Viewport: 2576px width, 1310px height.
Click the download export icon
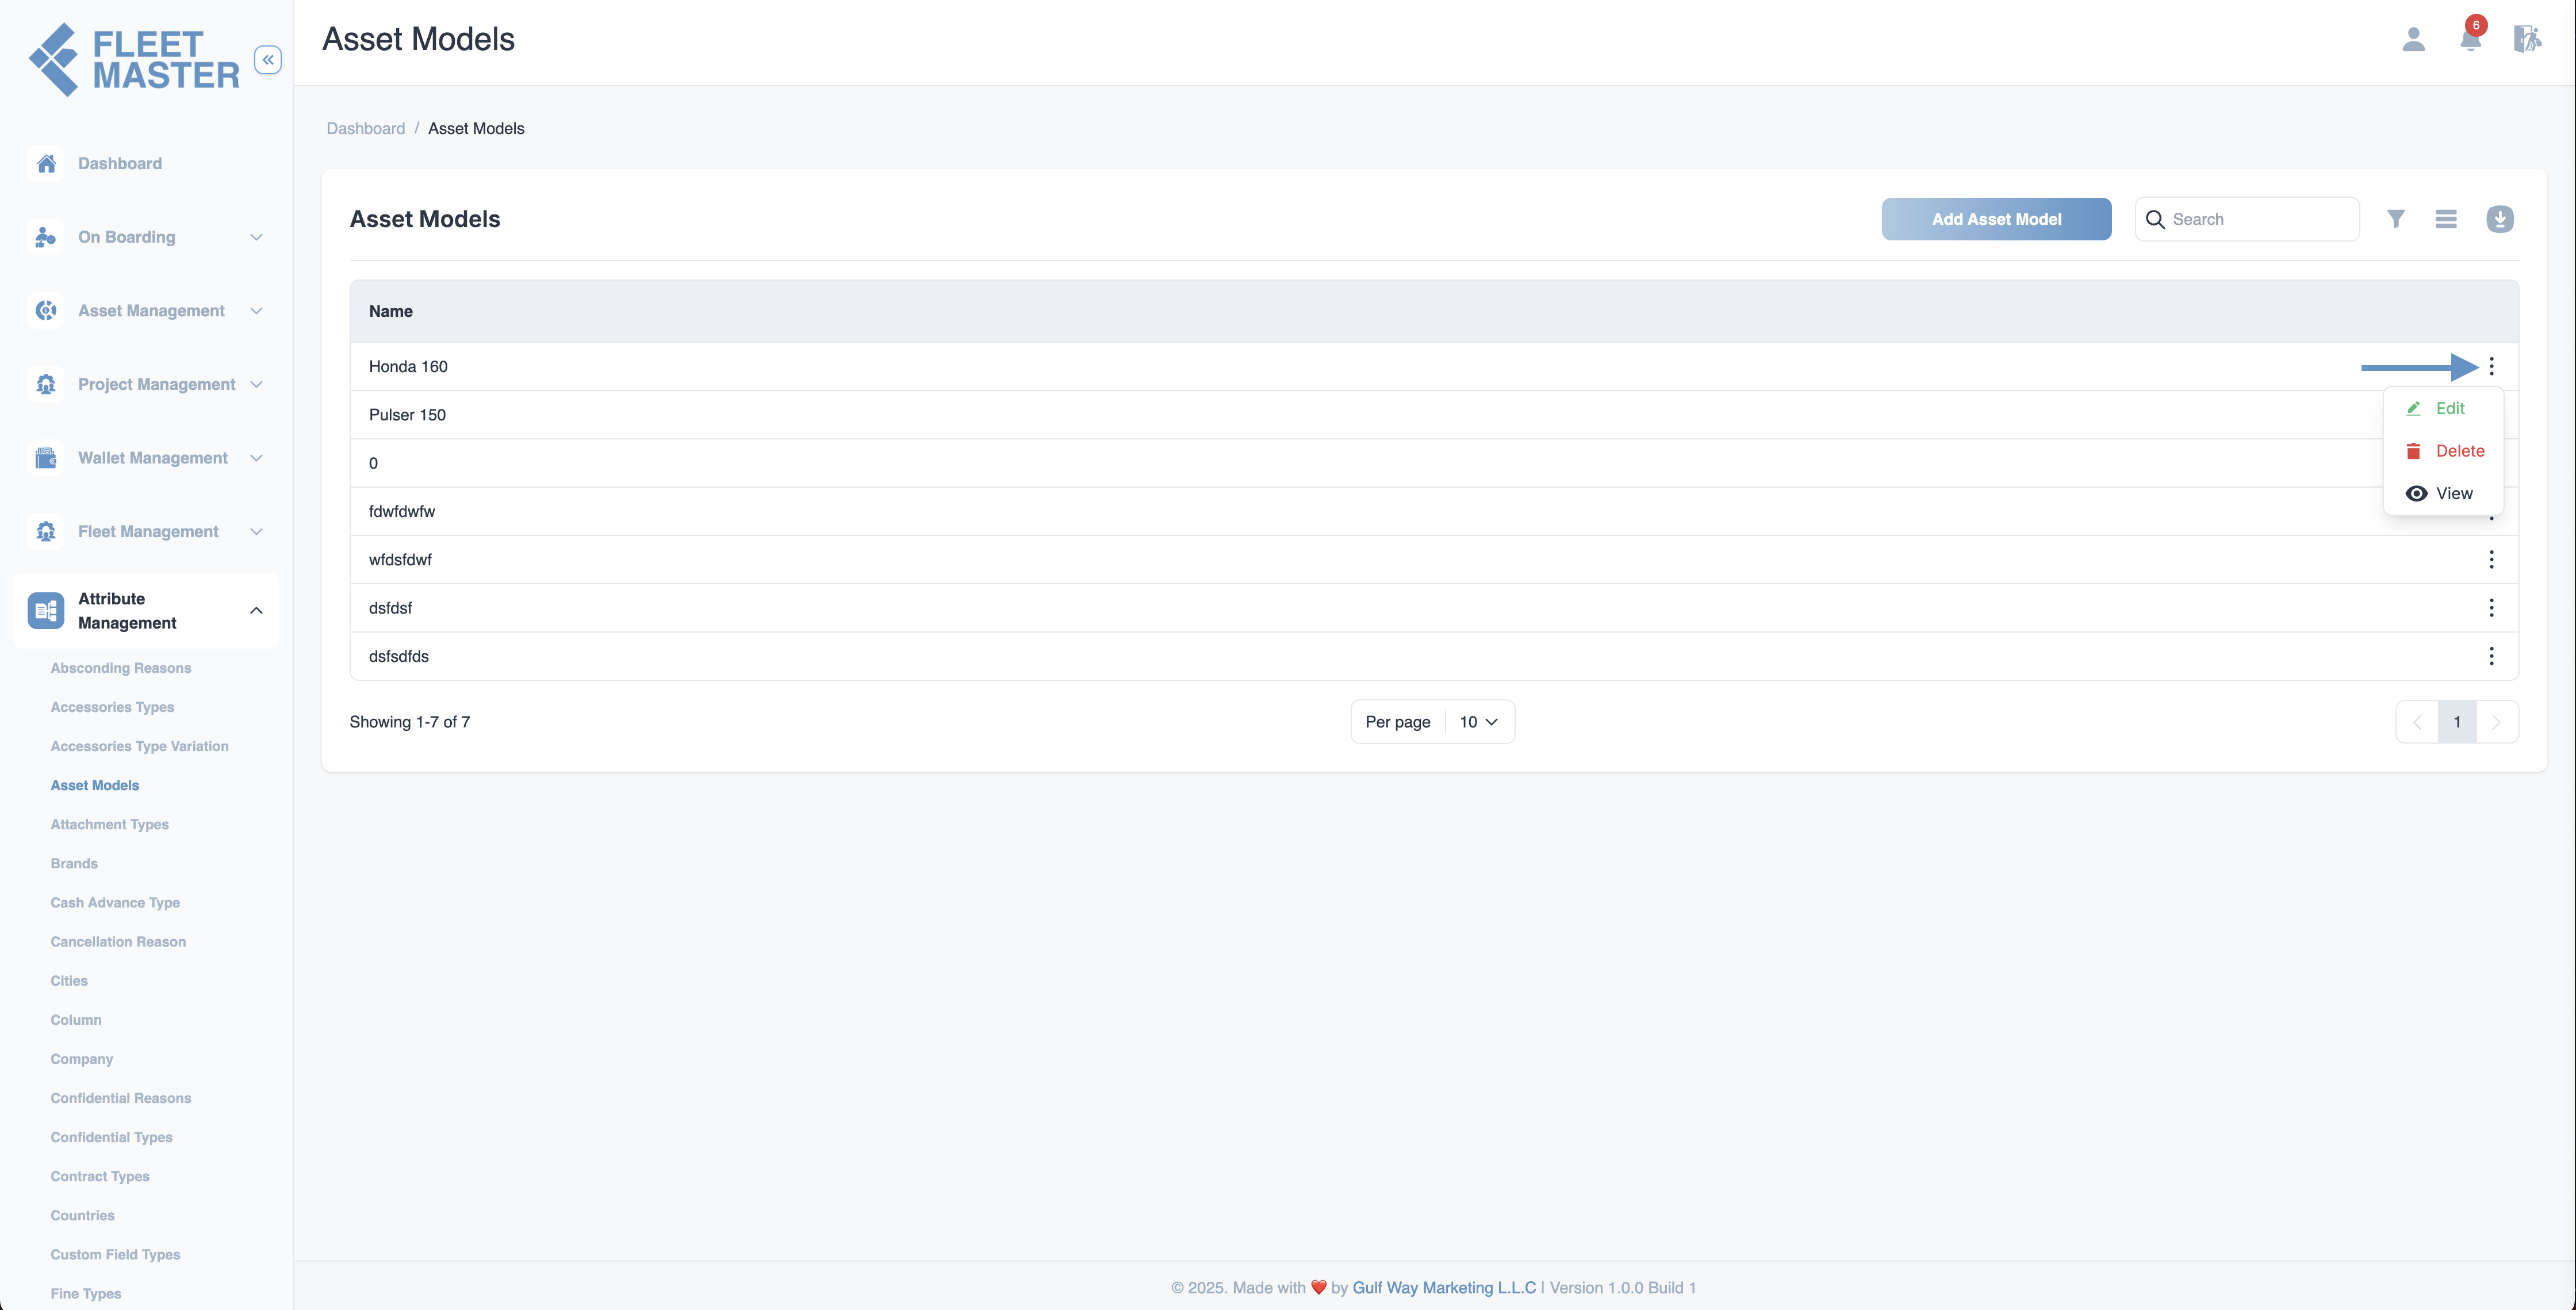(x=2500, y=219)
